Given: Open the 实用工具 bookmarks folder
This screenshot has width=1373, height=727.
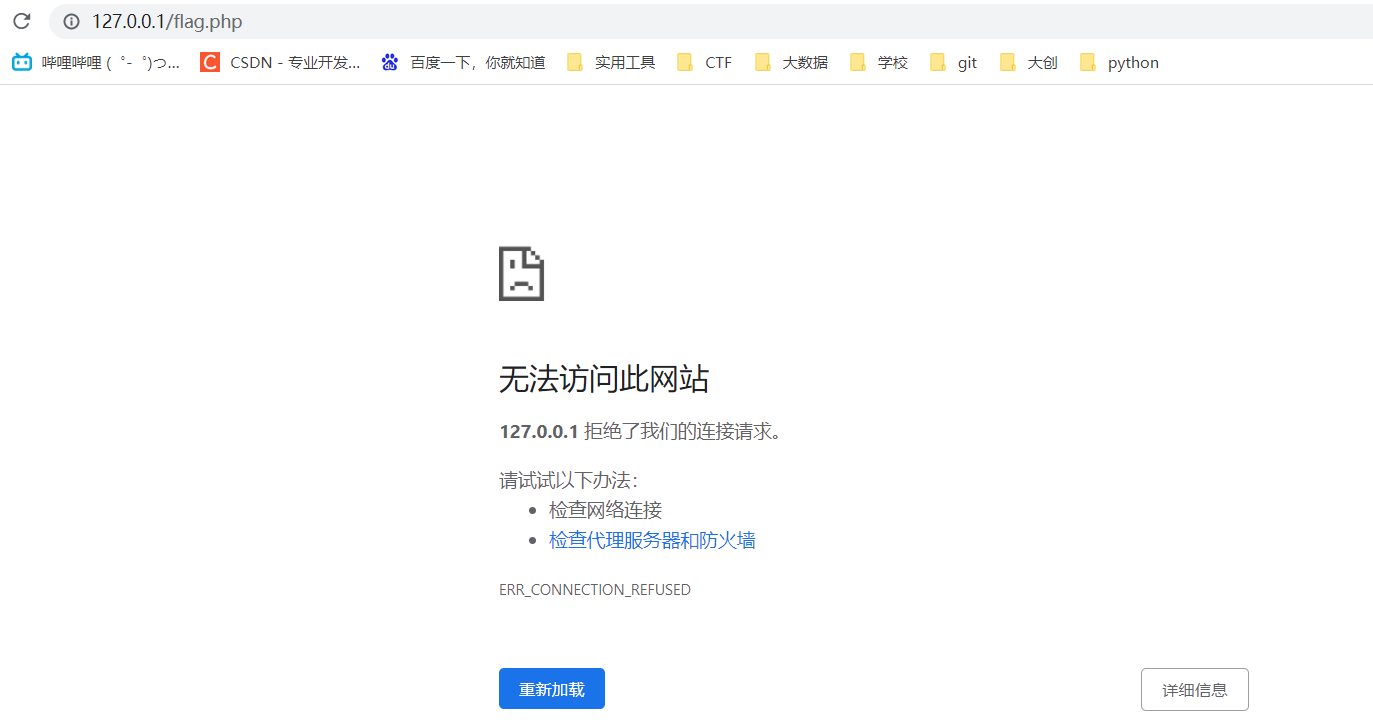Looking at the screenshot, I should (x=575, y=61).
